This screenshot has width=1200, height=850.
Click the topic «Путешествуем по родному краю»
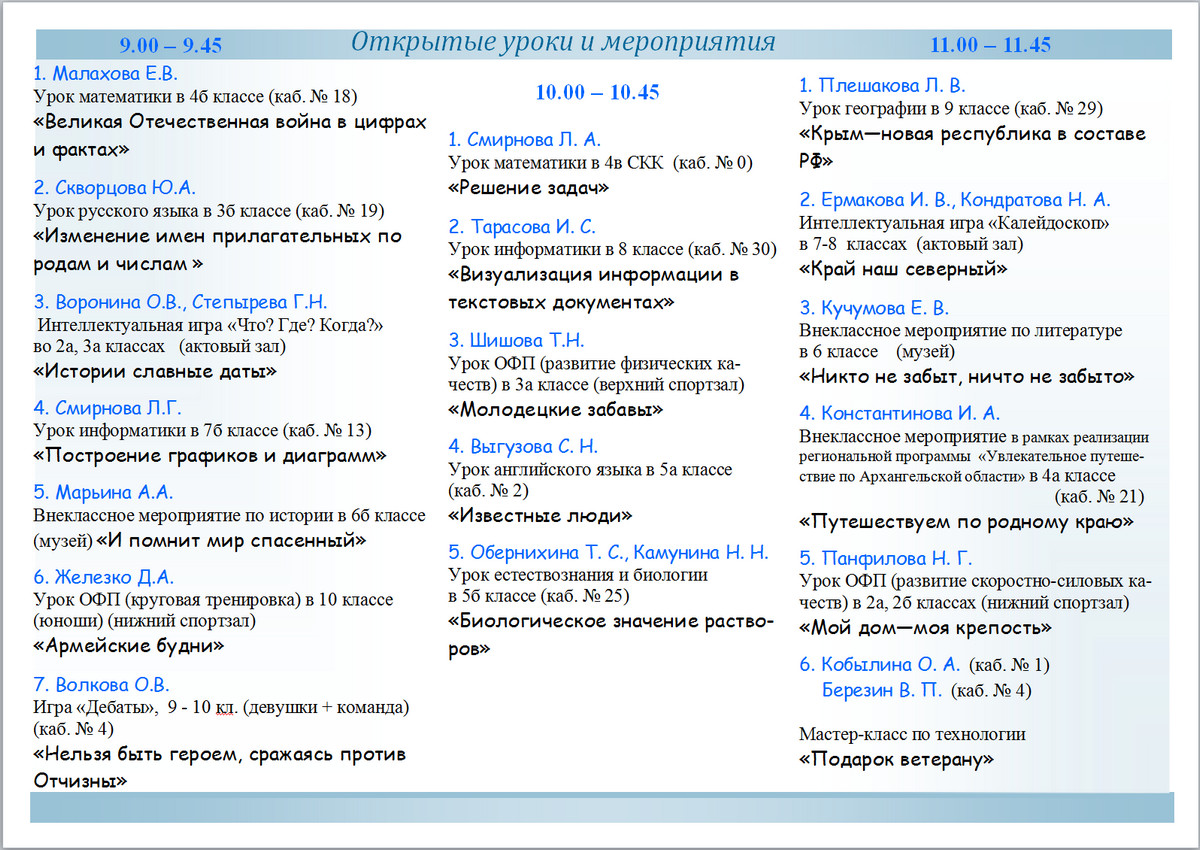pyautogui.click(x=966, y=522)
